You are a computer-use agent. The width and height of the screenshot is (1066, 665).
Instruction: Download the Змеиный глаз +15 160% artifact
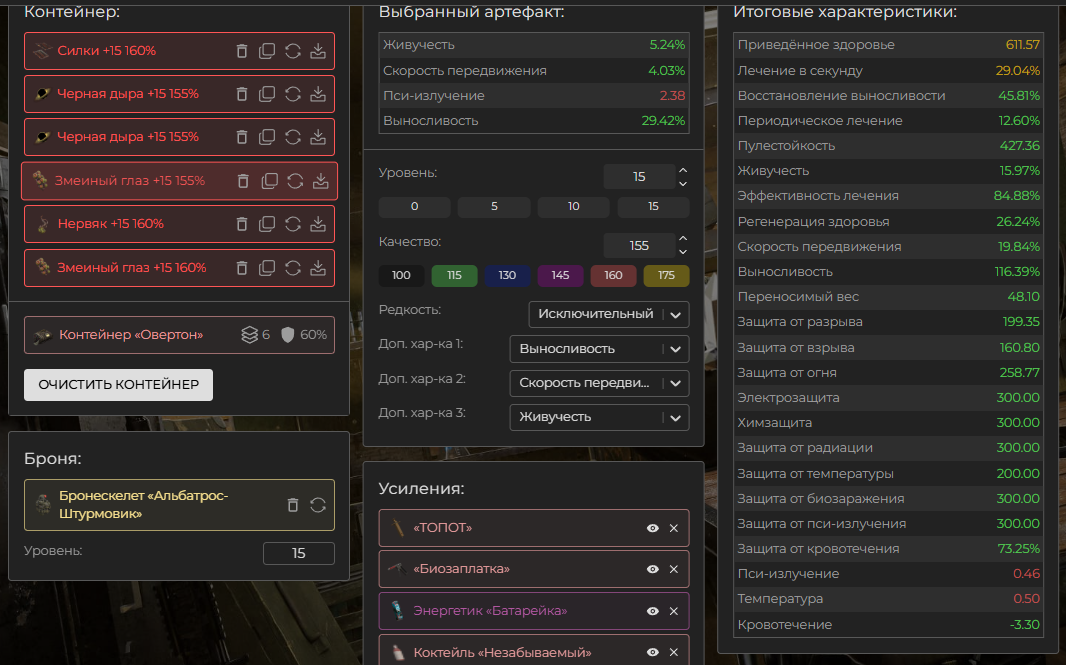(x=318, y=268)
